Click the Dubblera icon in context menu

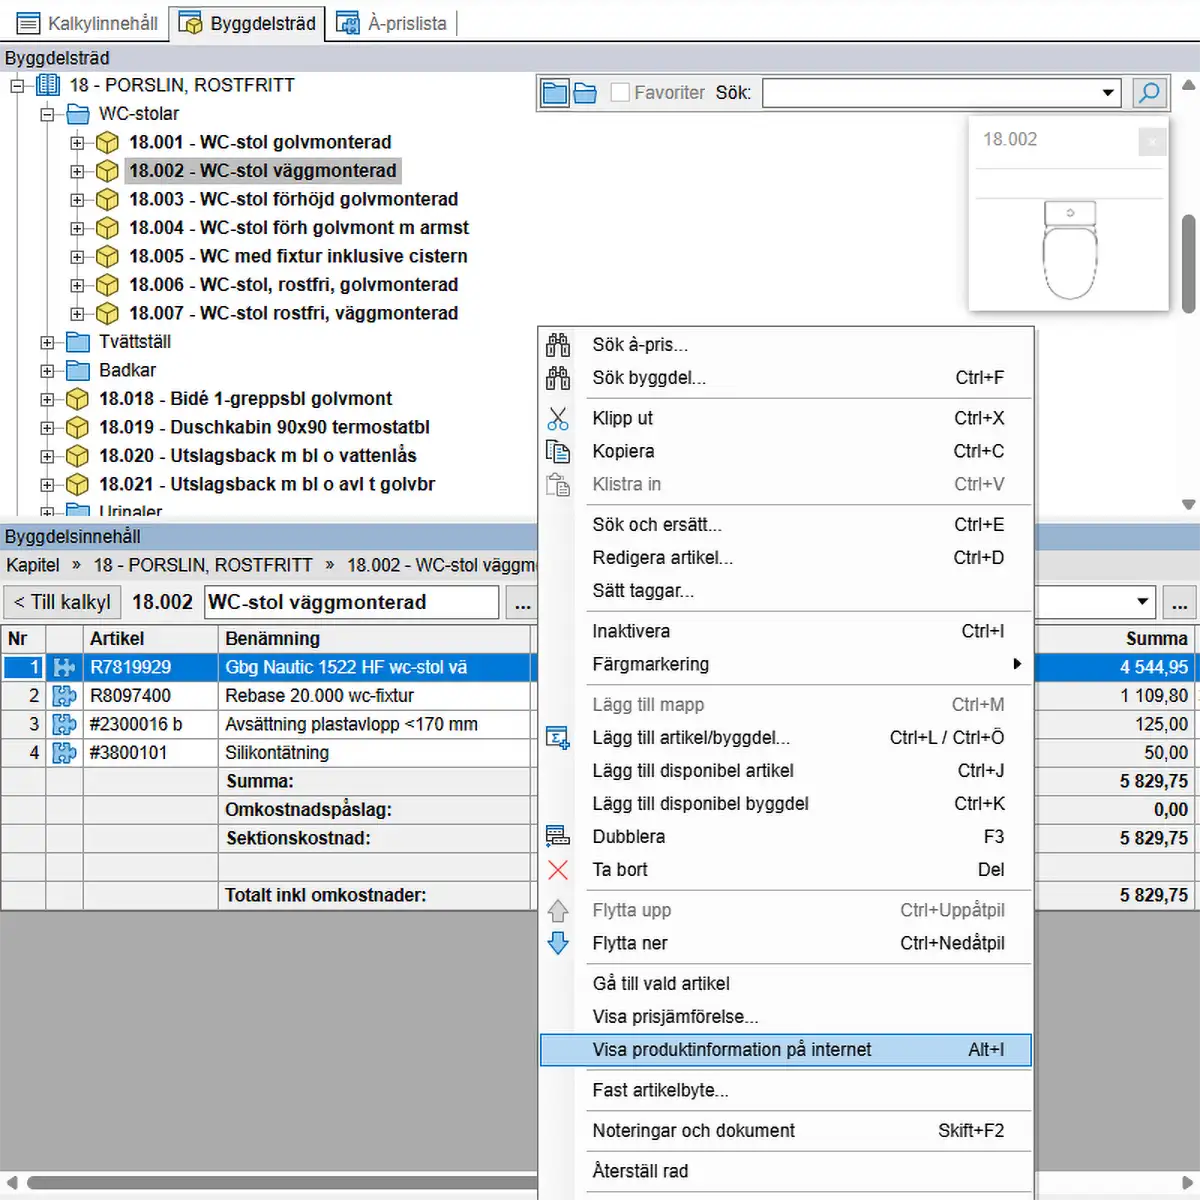point(558,837)
